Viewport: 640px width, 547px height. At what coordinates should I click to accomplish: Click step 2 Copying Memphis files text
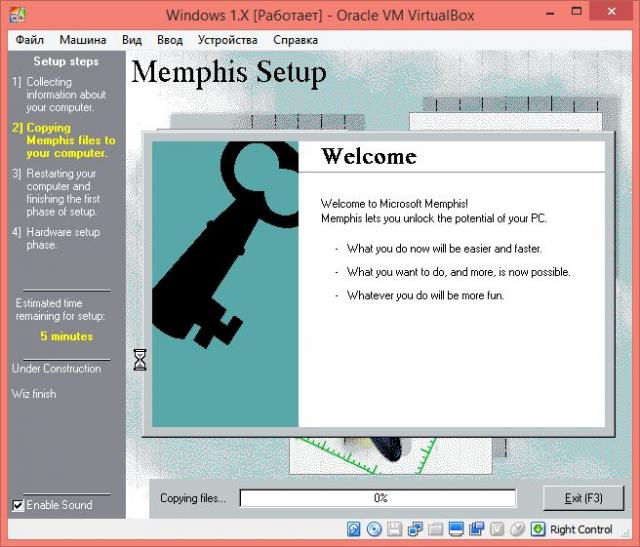pos(64,140)
